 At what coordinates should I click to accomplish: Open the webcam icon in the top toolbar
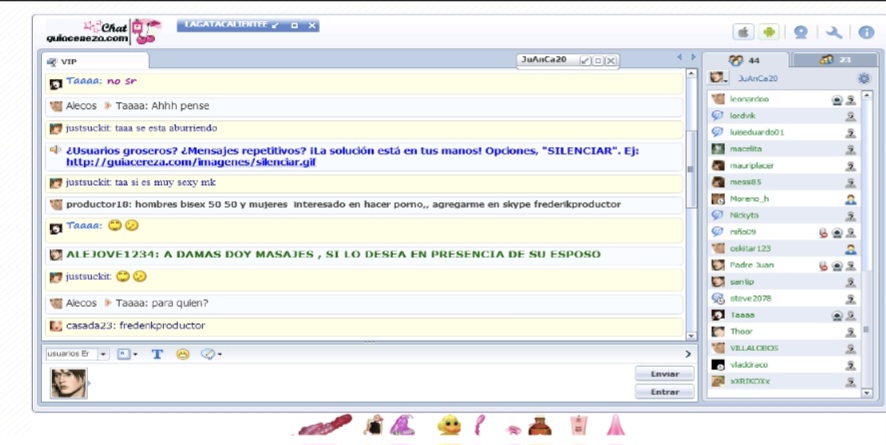(x=801, y=32)
